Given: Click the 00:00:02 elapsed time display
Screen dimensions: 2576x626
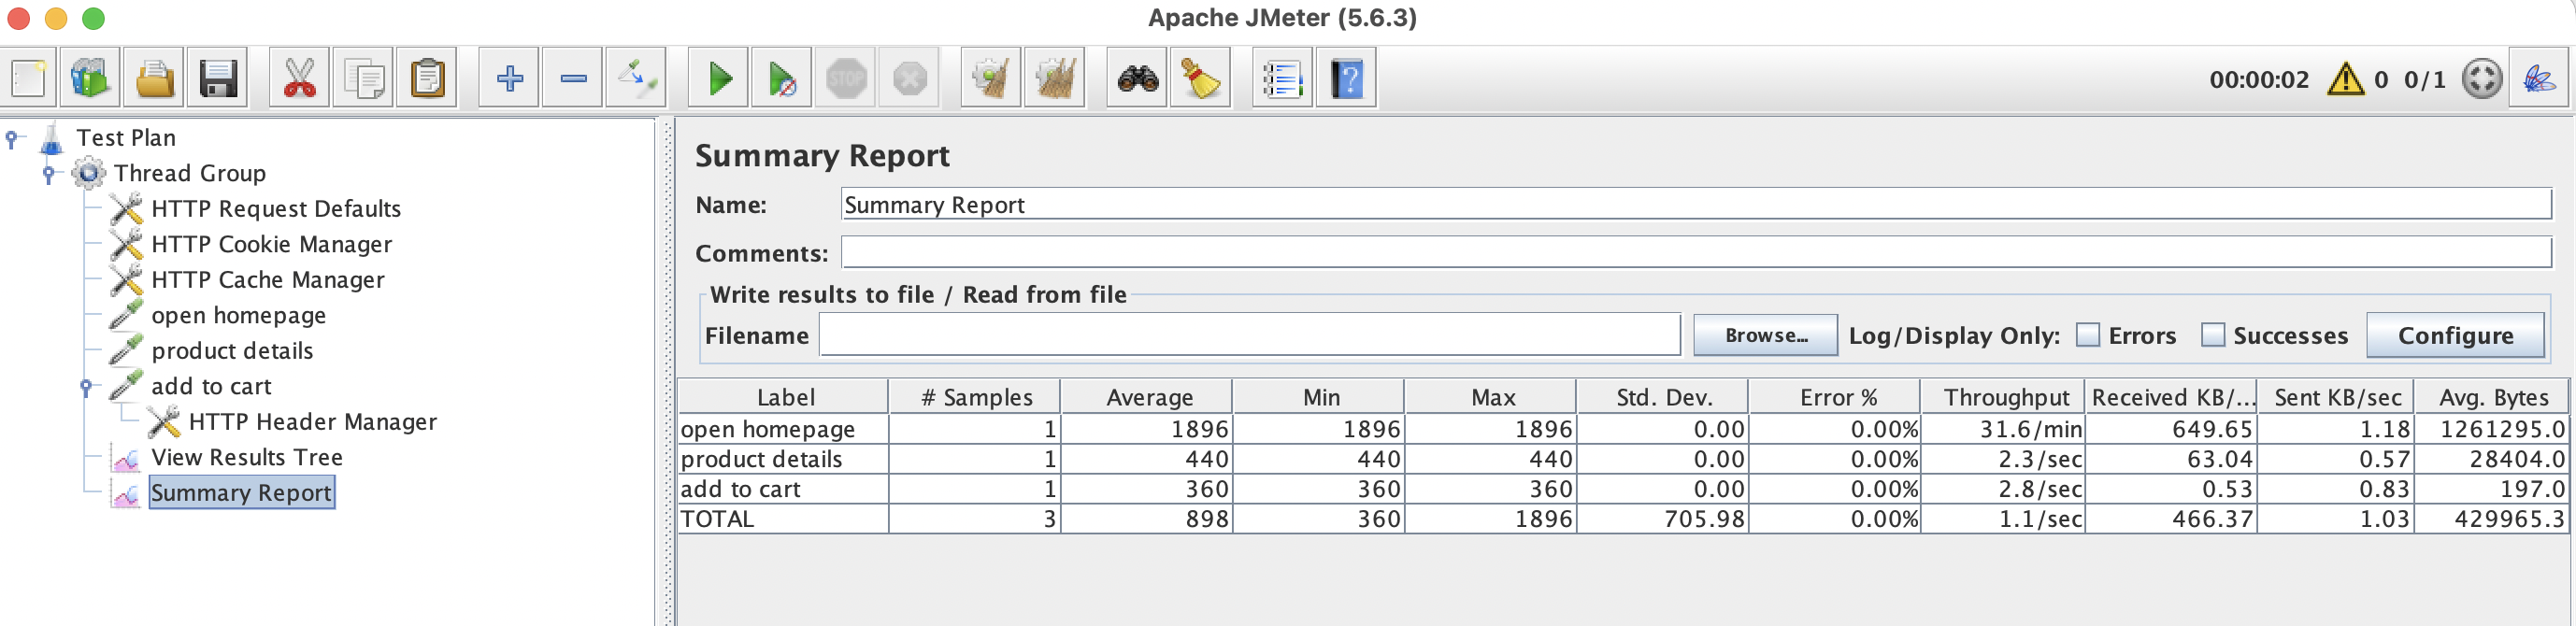Looking at the screenshot, I should [x=2259, y=79].
